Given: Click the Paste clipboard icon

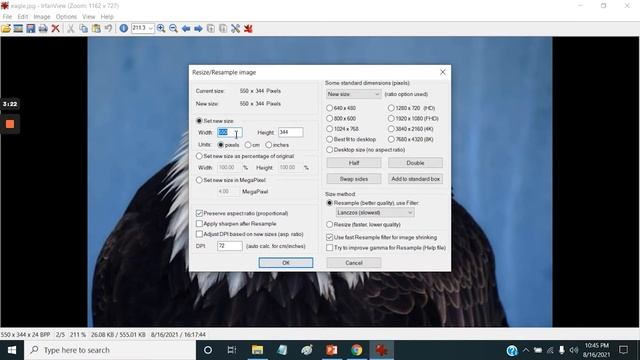Looking at the screenshot, I should [96, 29].
